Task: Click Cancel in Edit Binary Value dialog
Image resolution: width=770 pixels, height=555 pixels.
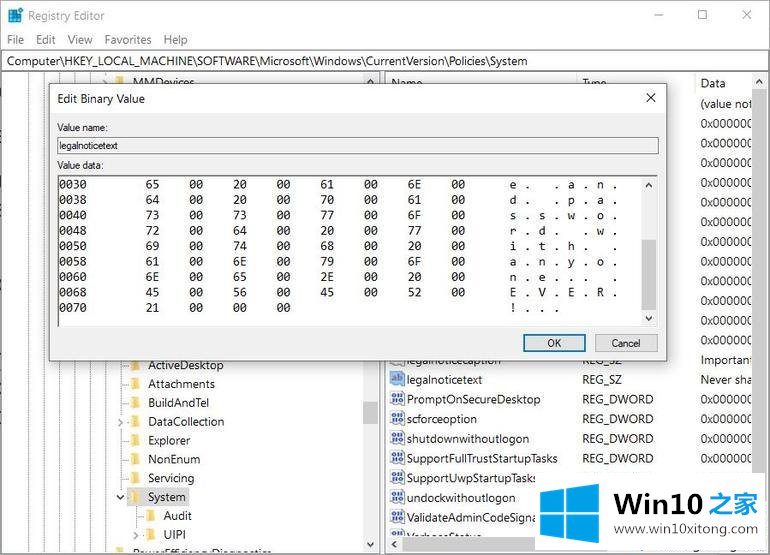Action: [x=626, y=343]
